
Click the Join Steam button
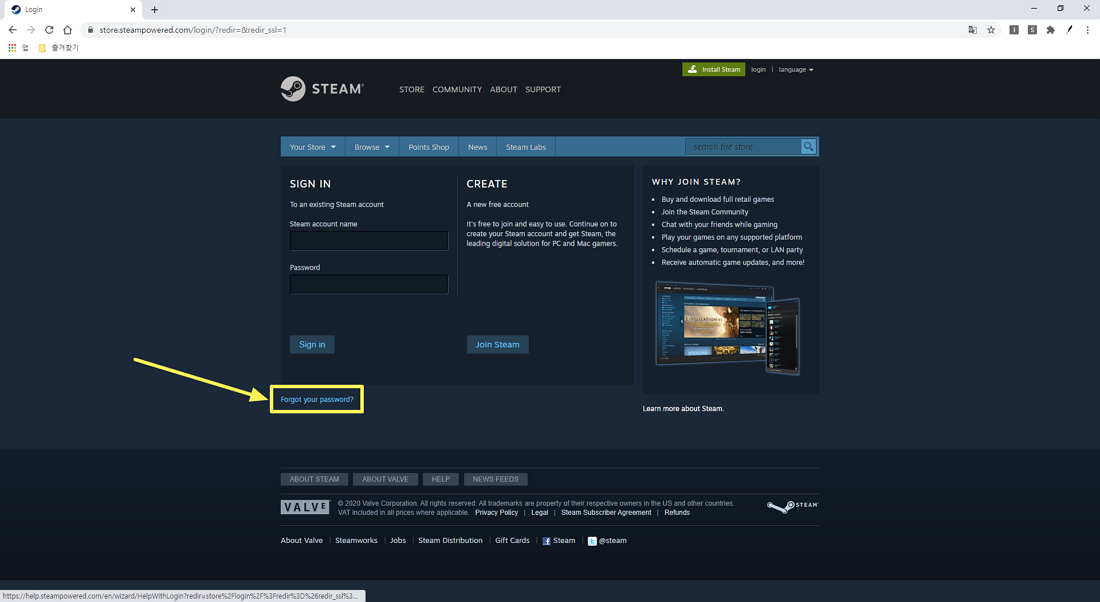(497, 345)
